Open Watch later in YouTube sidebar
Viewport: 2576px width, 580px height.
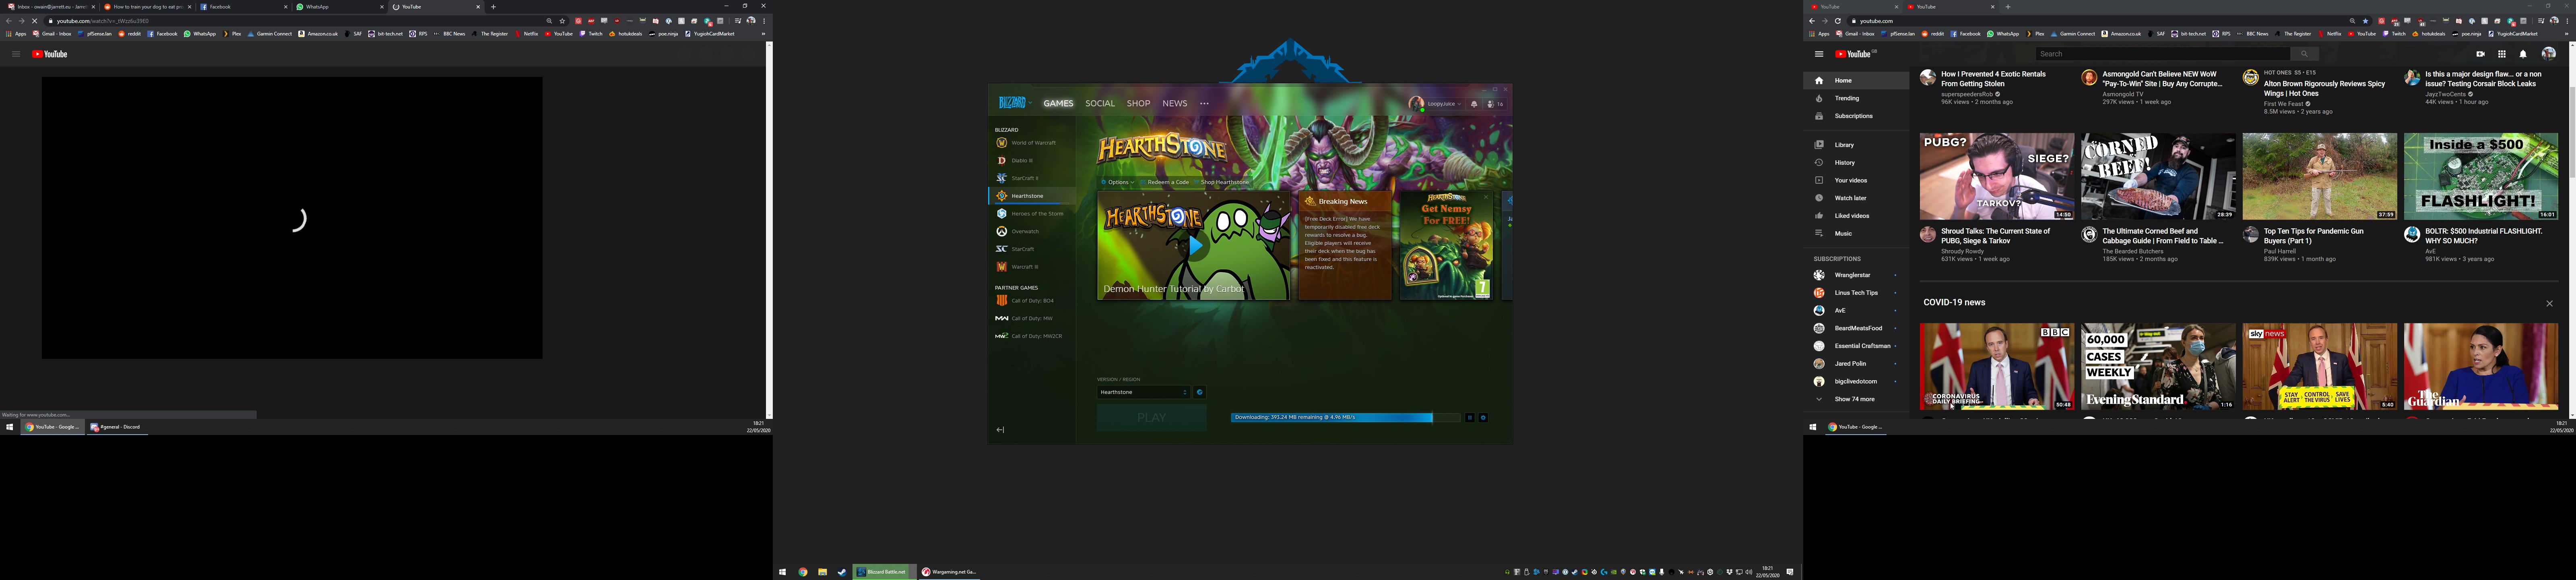tap(1856, 198)
